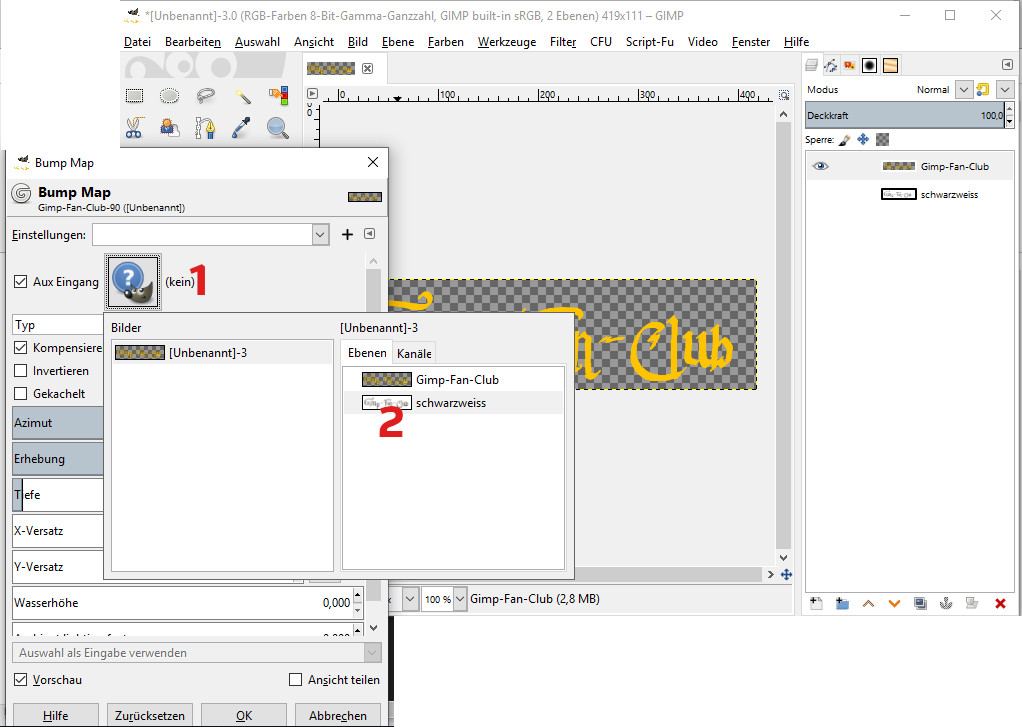Select the Free Select lasso tool
Image resolution: width=1022 pixels, height=727 pixels.
[206, 96]
